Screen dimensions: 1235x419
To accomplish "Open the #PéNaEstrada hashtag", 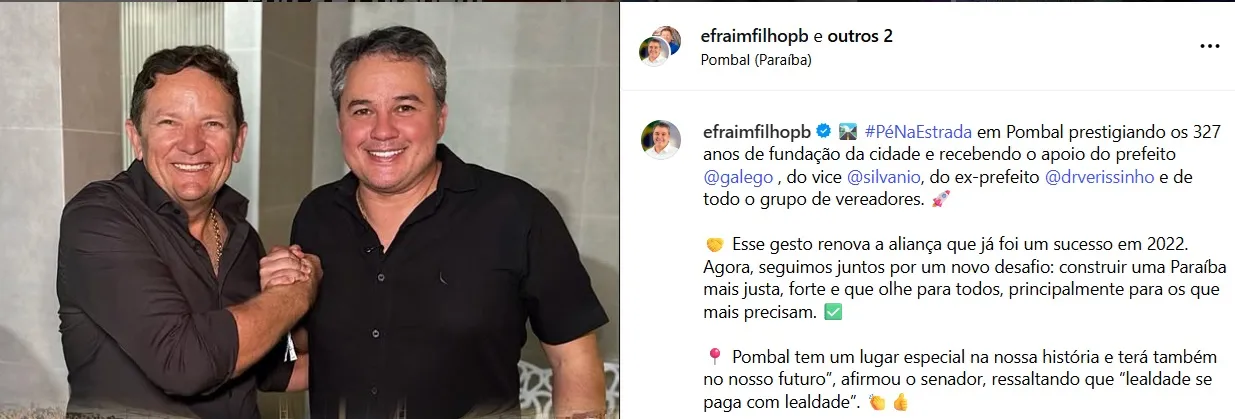I will pos(917,132).
